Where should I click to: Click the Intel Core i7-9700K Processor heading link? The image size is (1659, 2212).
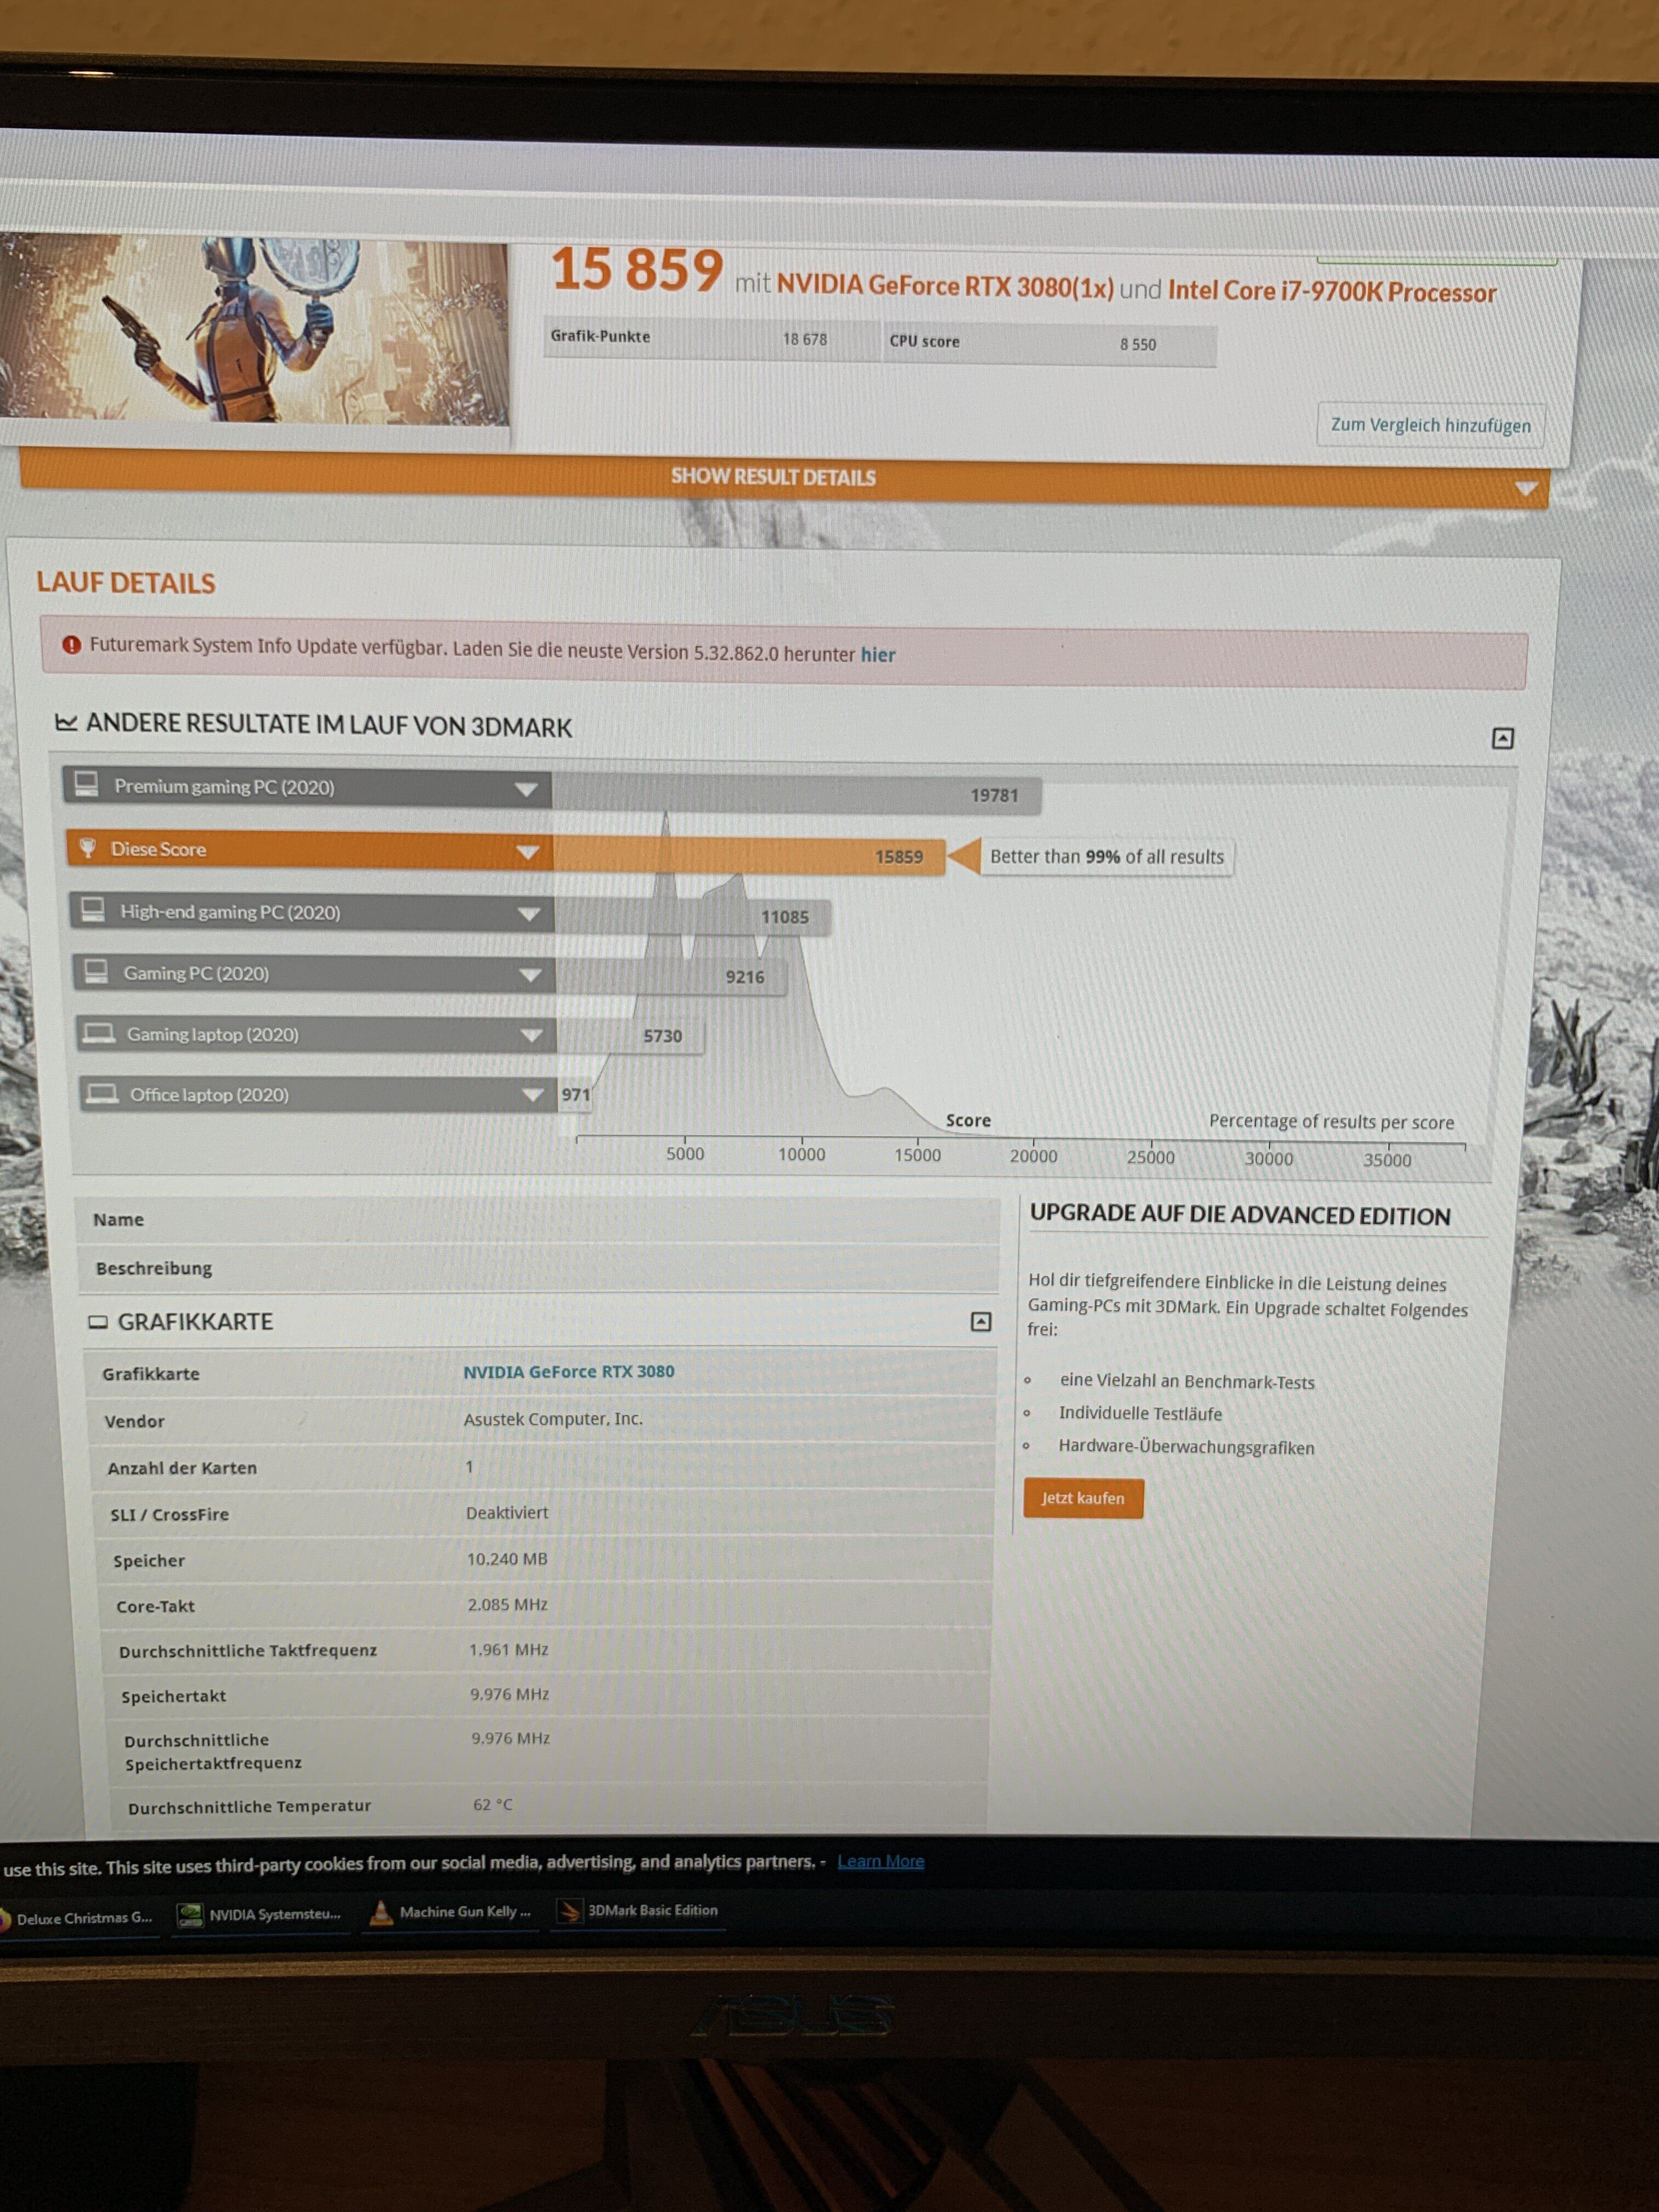[x=1332, y=291]
